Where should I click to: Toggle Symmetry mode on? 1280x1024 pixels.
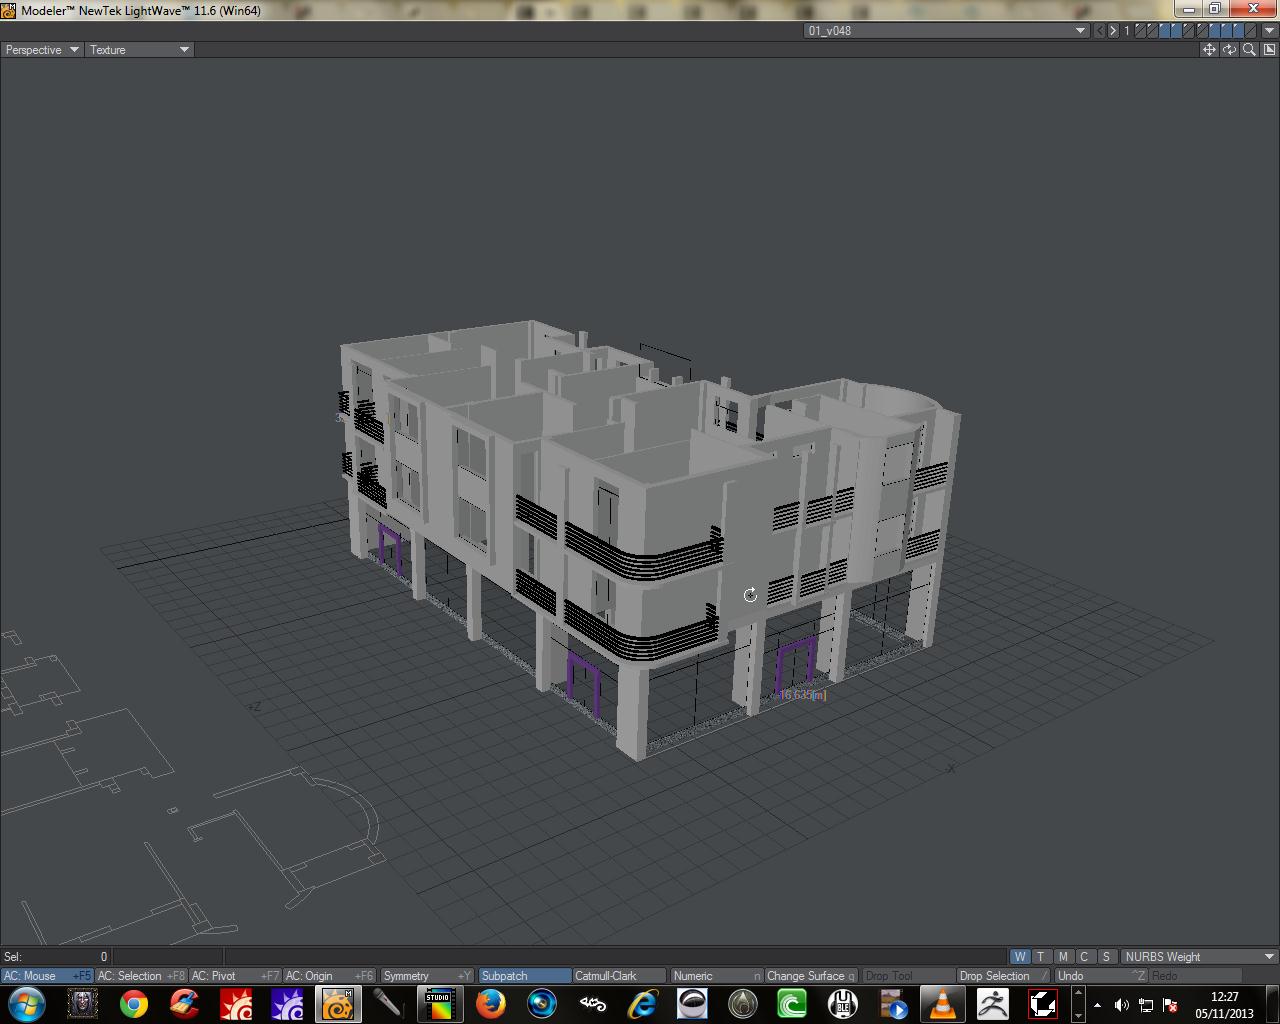[426, 976]
